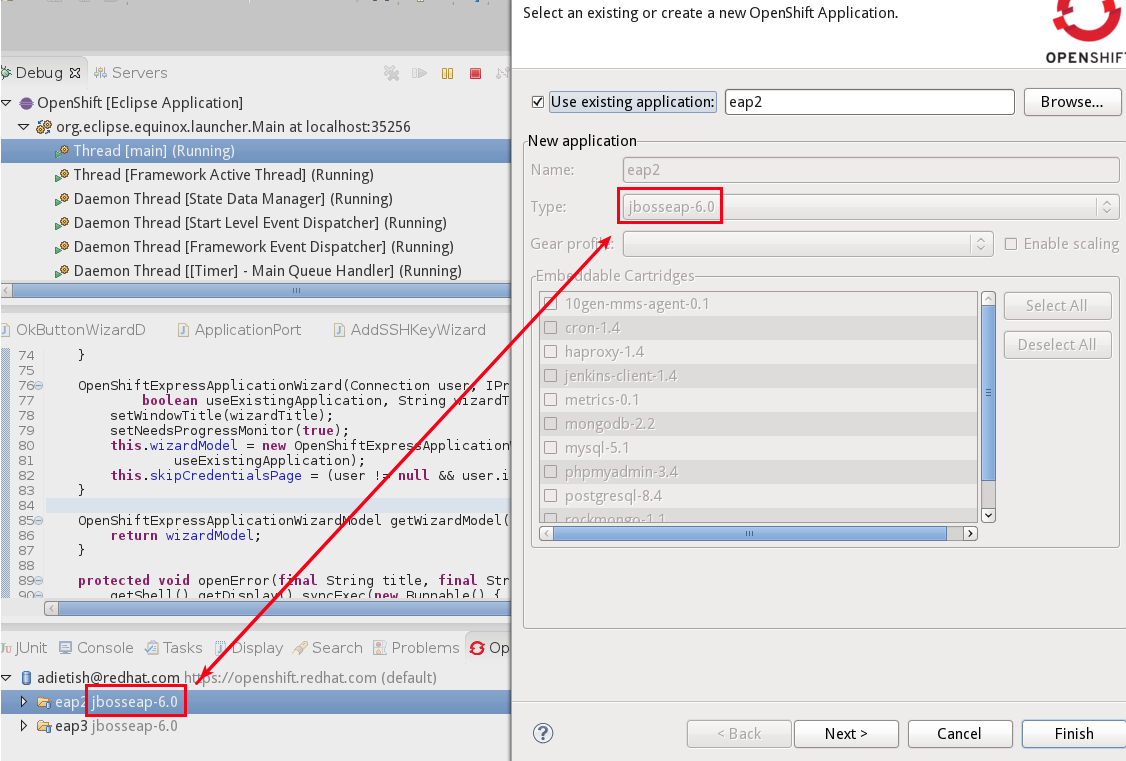The height and width of the screenshot is (761, 1126).
Task: Uncheck the Use existing application checkbox
Action: coord(537,102)
